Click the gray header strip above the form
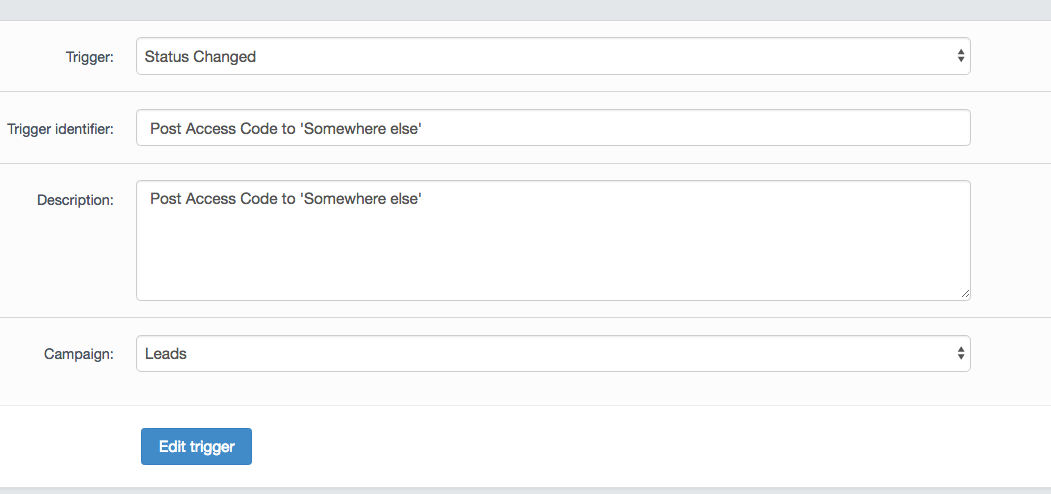The height and width of the screenshot is (494, 1051). 525,10
